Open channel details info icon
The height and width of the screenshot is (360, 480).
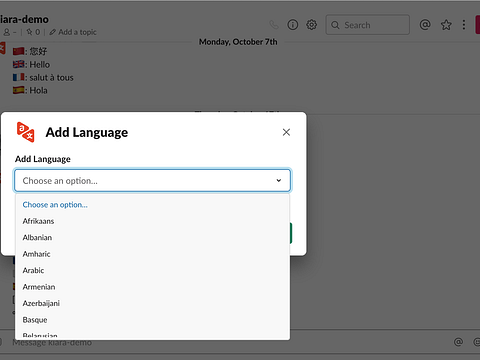coord(293,25)
